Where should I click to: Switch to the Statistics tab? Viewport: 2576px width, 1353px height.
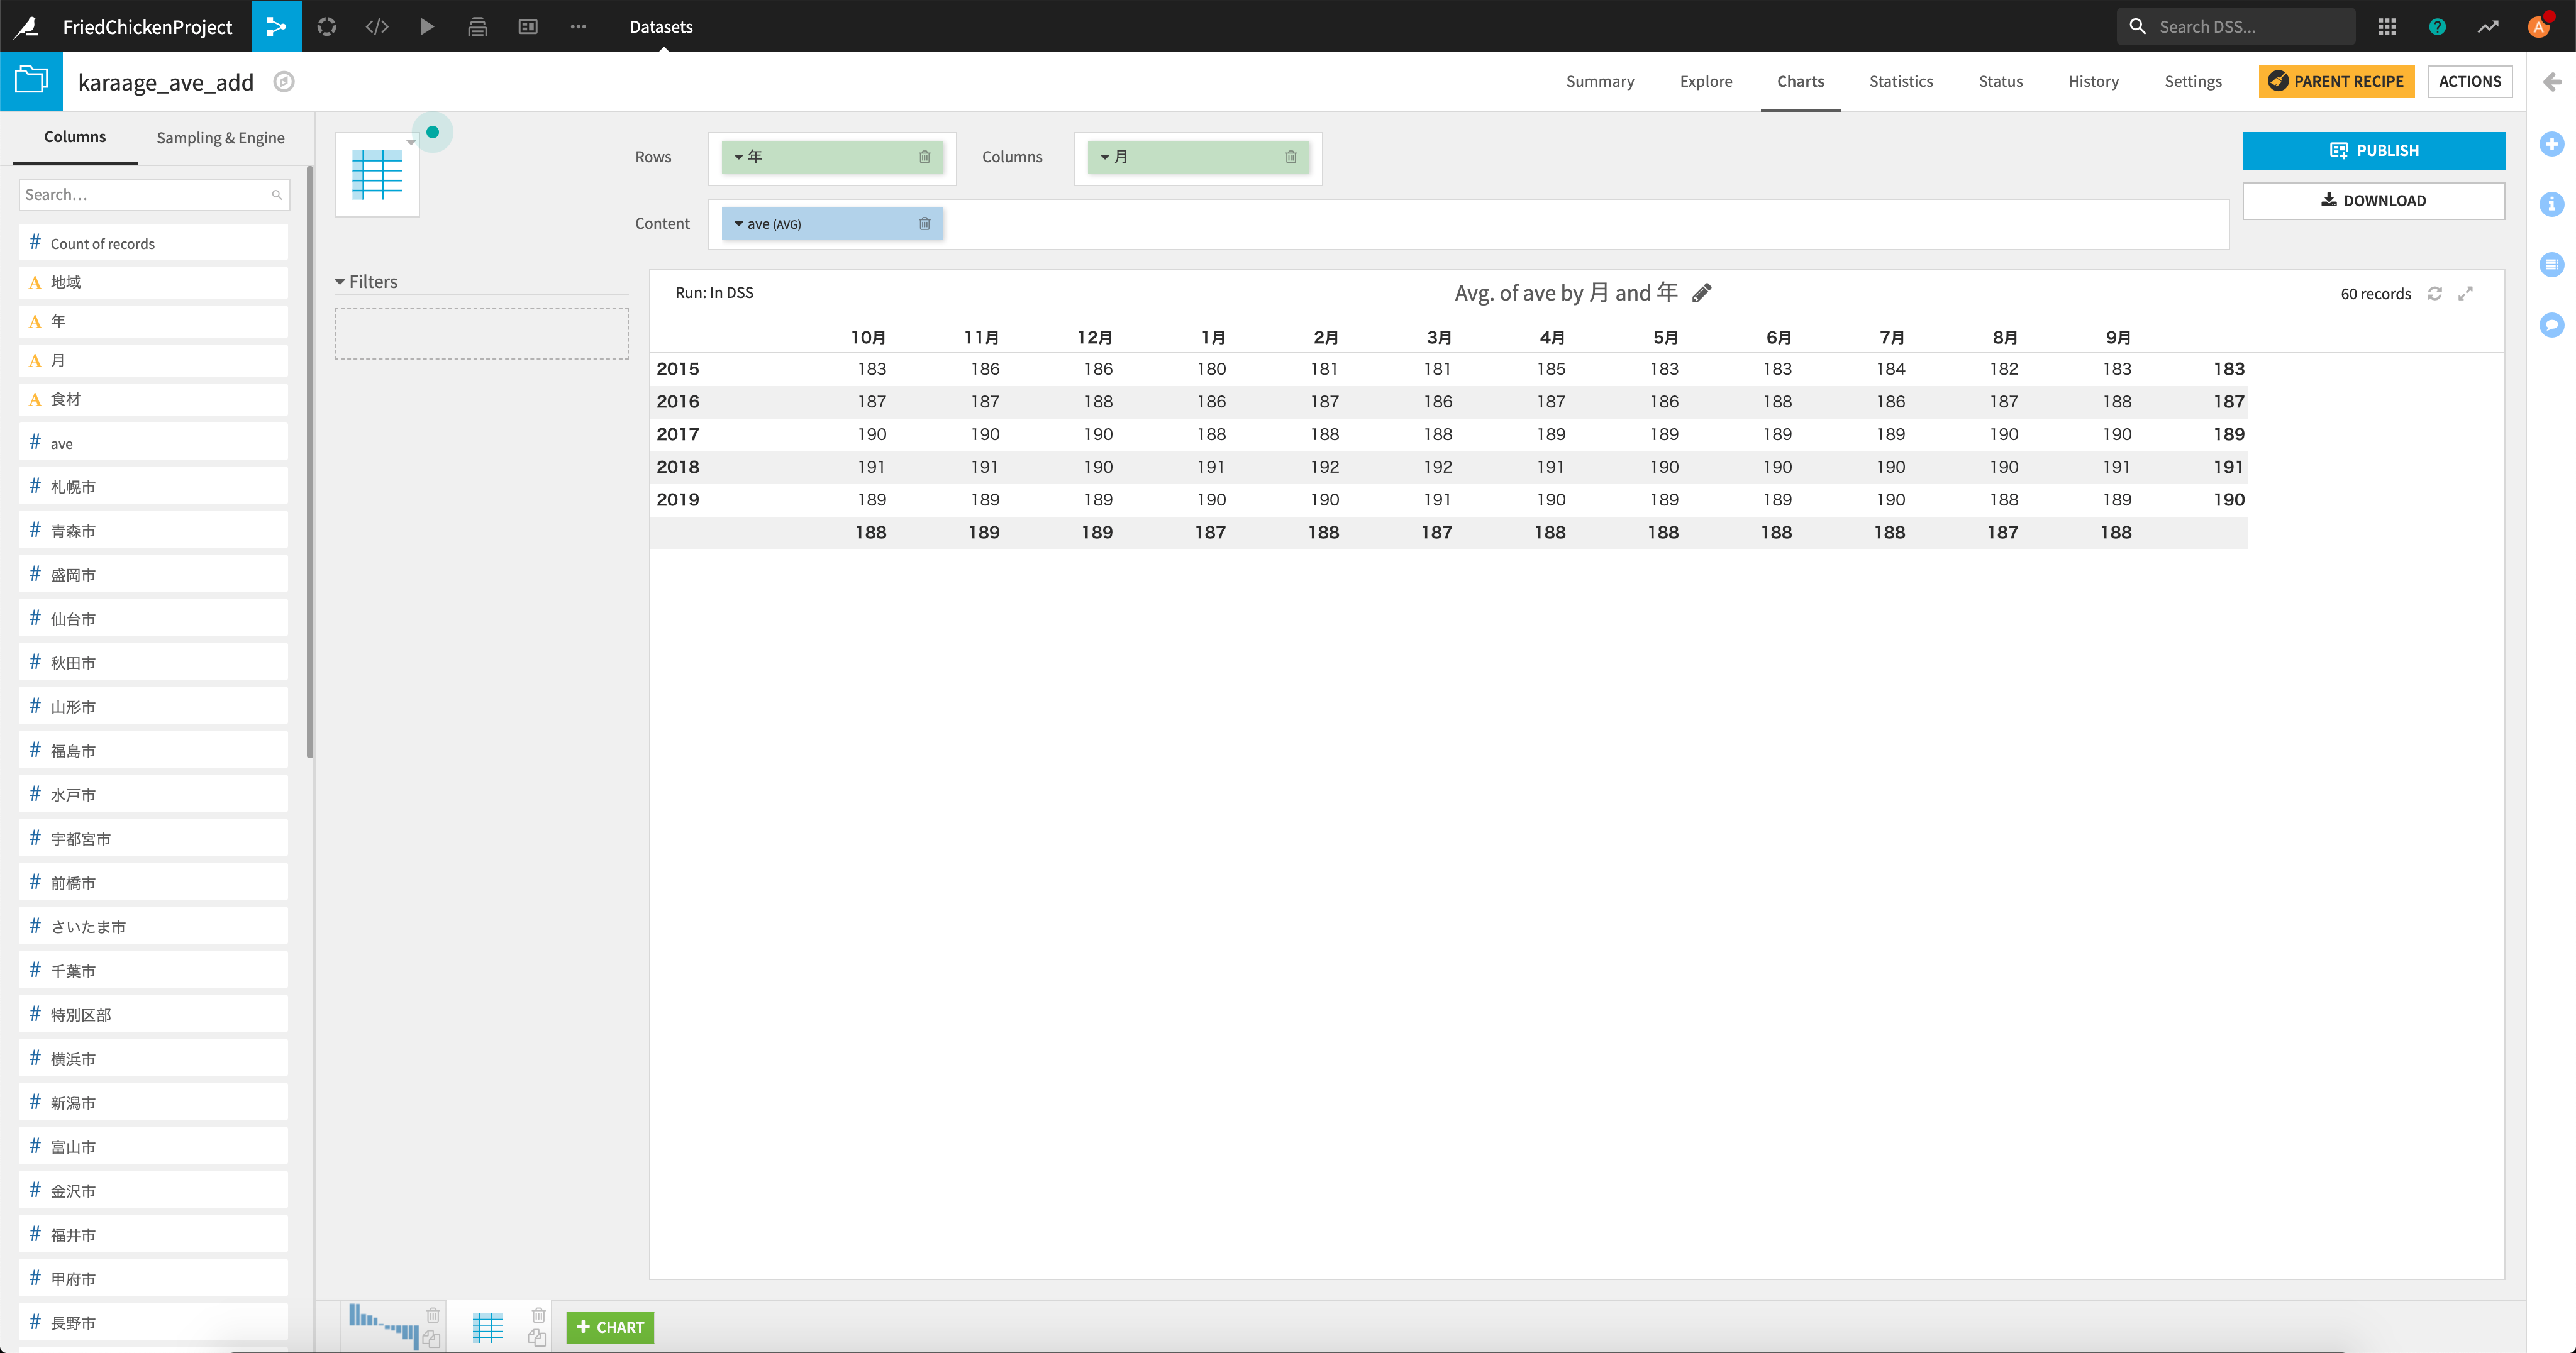[x=1900, y=81]
